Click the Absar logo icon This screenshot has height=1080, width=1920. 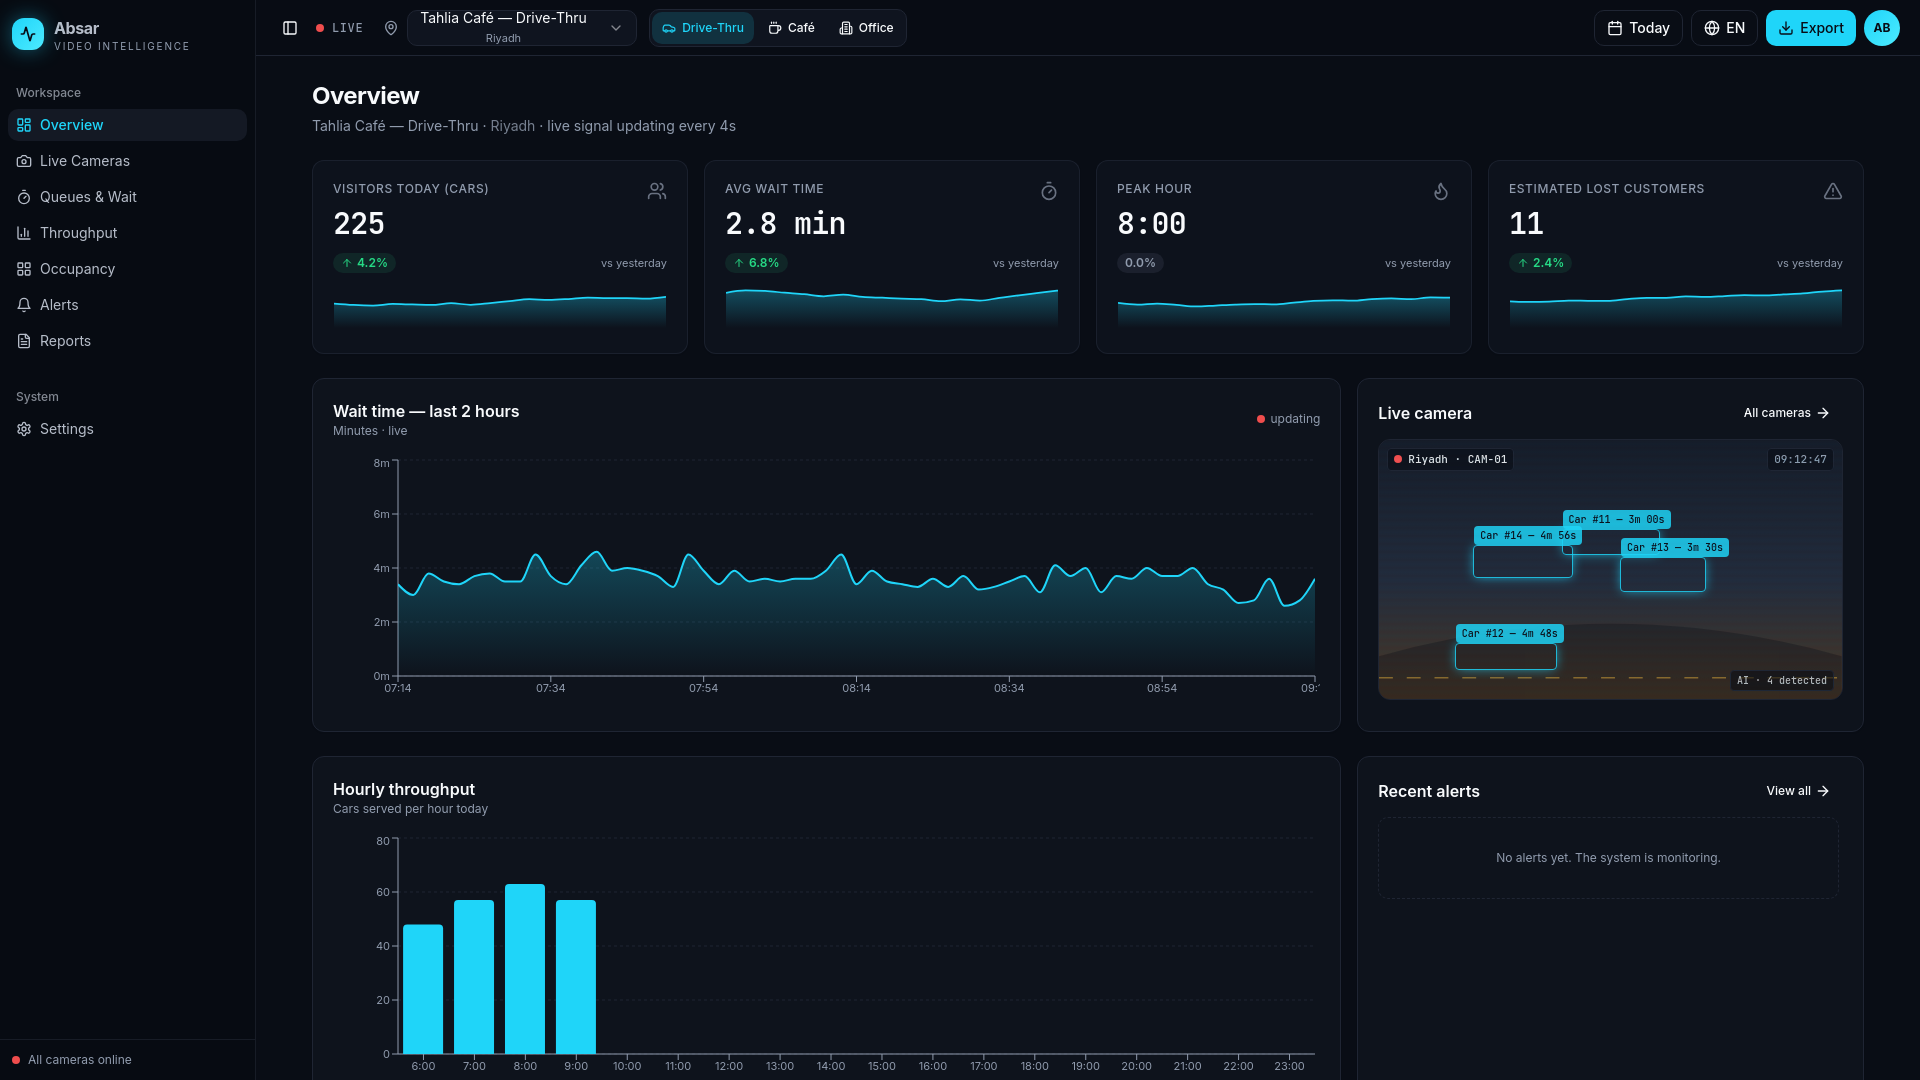tap(28, 35)
